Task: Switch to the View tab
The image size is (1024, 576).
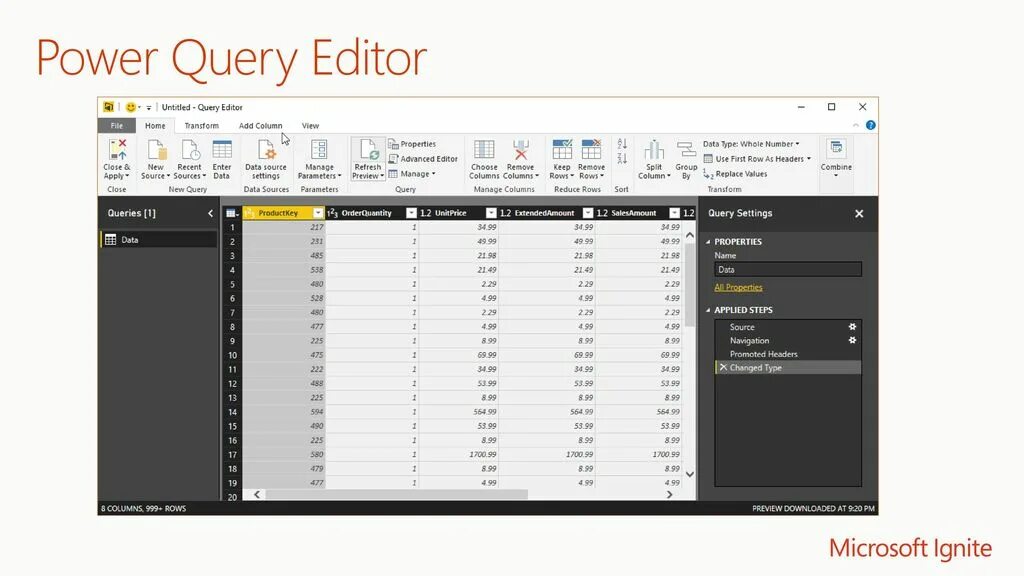Action: pos(310,125)
